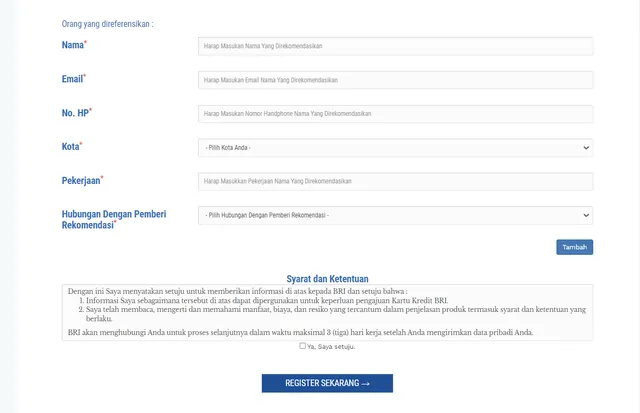The height and width of the screenshot is (413, 640).
Task: Click the Syarat dan Ketentuan heading
Action: pos(327,277)
